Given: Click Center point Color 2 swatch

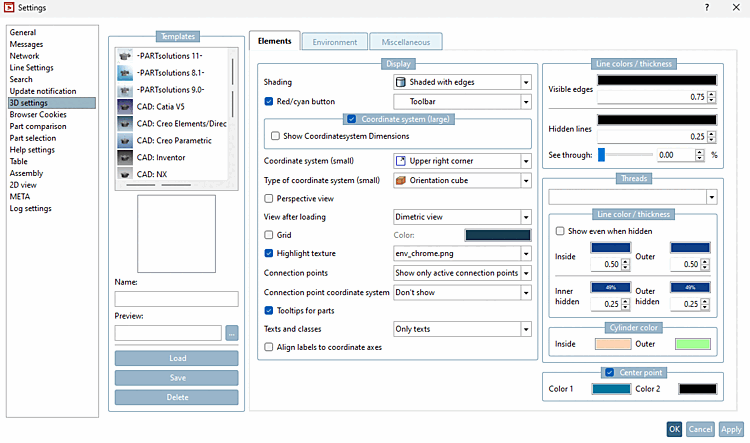Looking at the screenshot, I should click(x=697, y=389).
